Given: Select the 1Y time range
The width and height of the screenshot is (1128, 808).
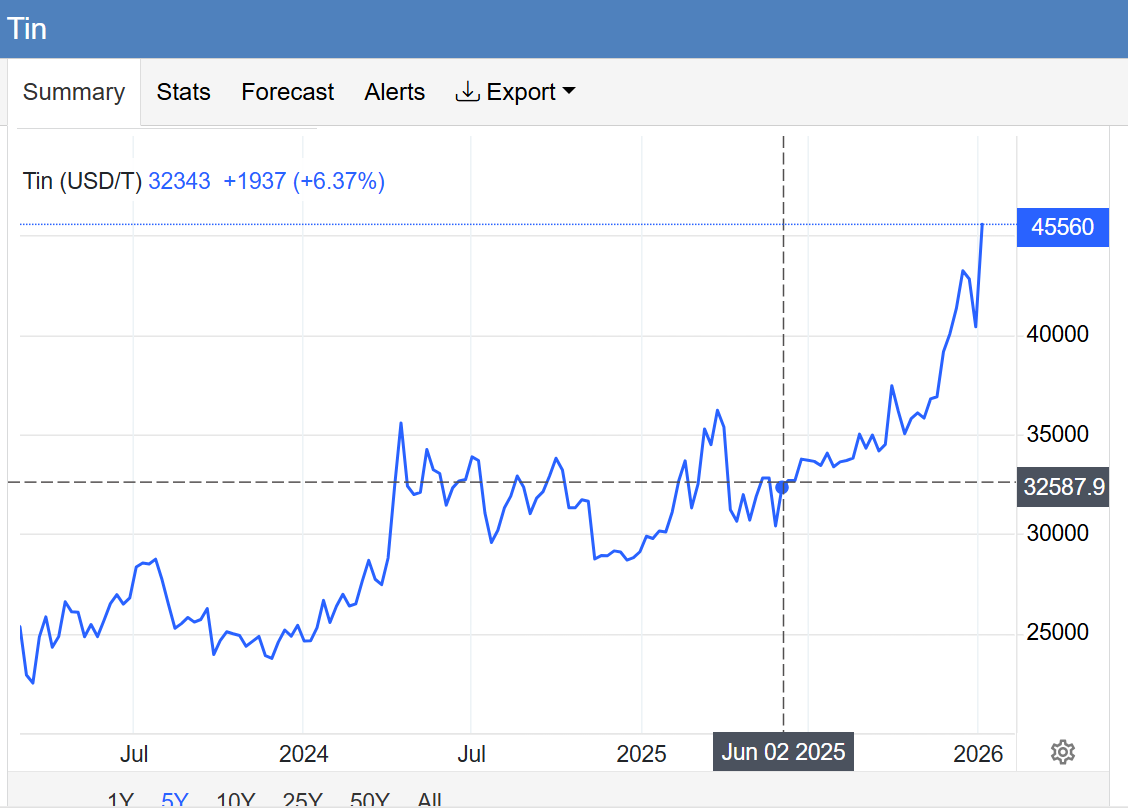Looking at the screenshot, I should pos(121,799).
